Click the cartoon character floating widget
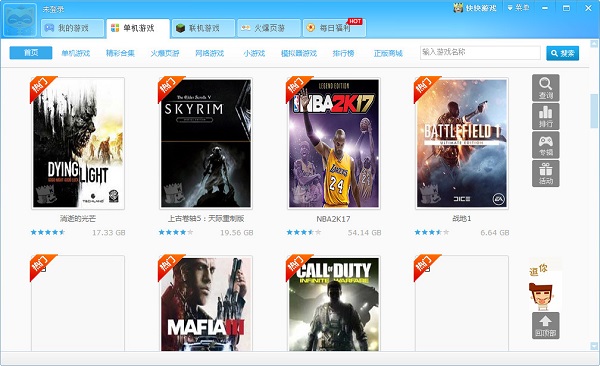Screen dimensions: 600x366 [x=545, y=285]
